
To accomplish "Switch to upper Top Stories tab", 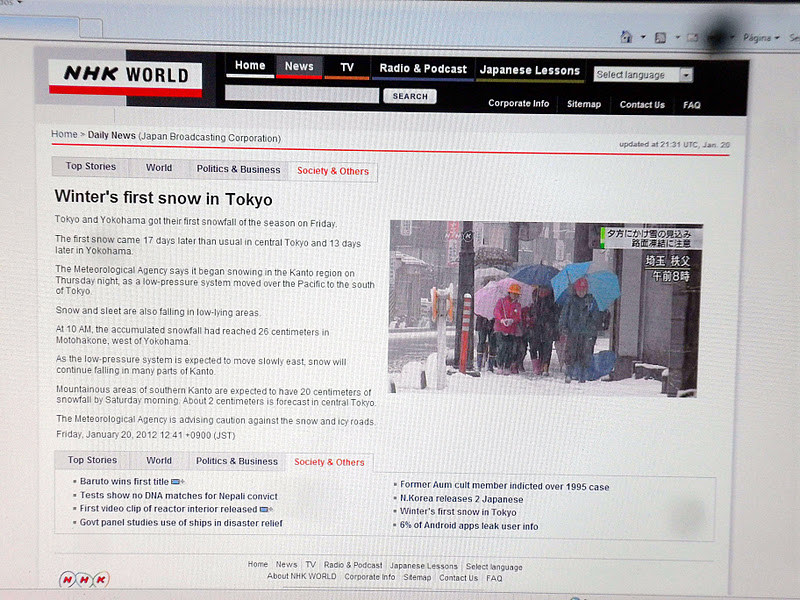I will (90, 166).
